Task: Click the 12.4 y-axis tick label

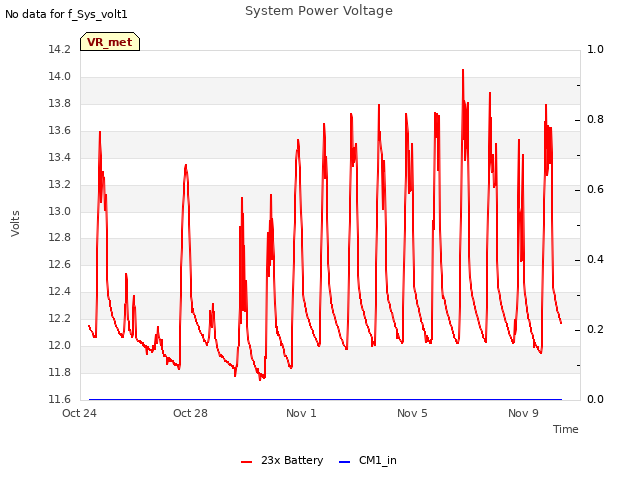Action: (x=60, y=291)
